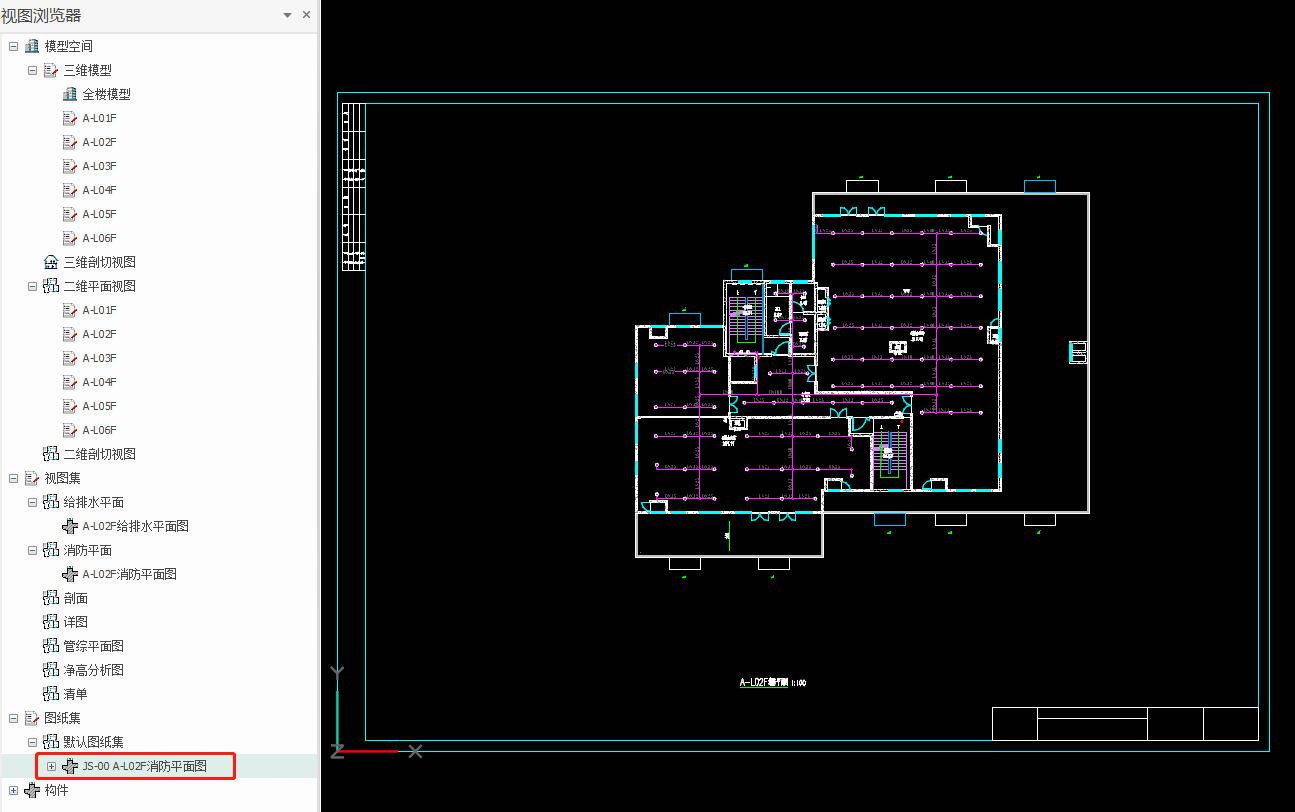The image size is (1295, 812).
Task: Open A-L05F under 二维平面视图
Action: (x=99, y=406)
